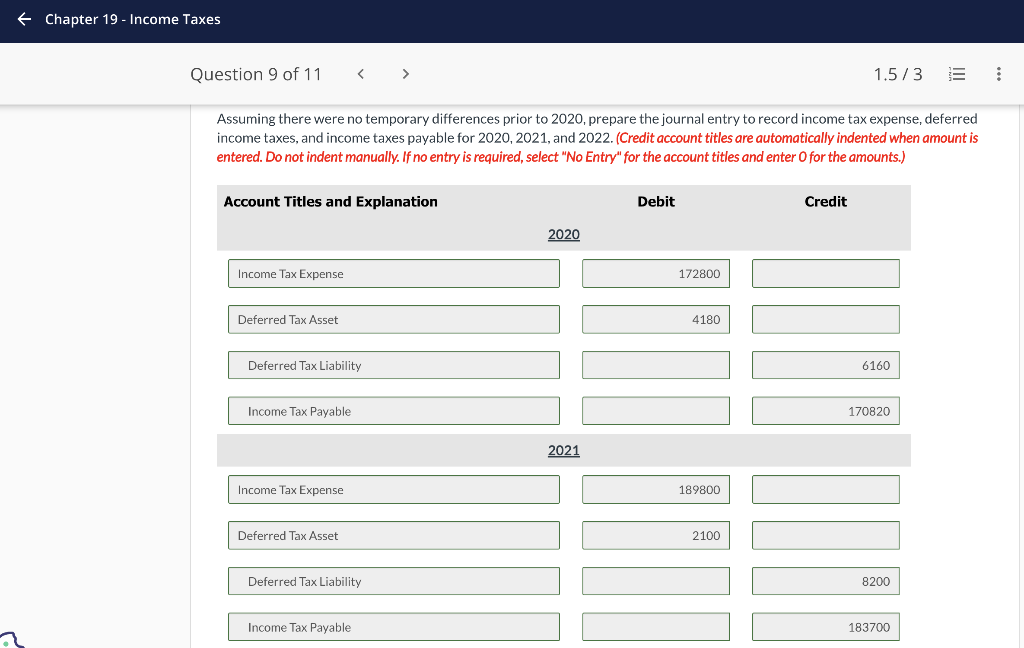The height and width of the screenshot is (648, 1024).
Task: Open the Income Tax Expense account selector under 2020
Action: (x=393, y=273)
